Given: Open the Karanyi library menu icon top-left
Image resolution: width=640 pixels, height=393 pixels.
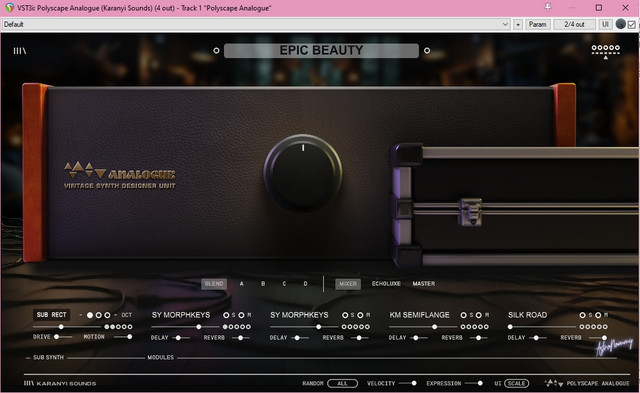Looking at the screenshot, I should click(20, 51).
